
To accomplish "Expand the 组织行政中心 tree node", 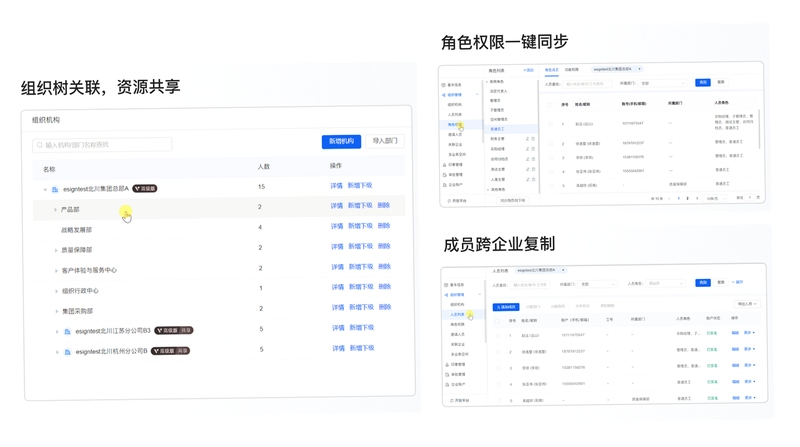I will [56, 291].
